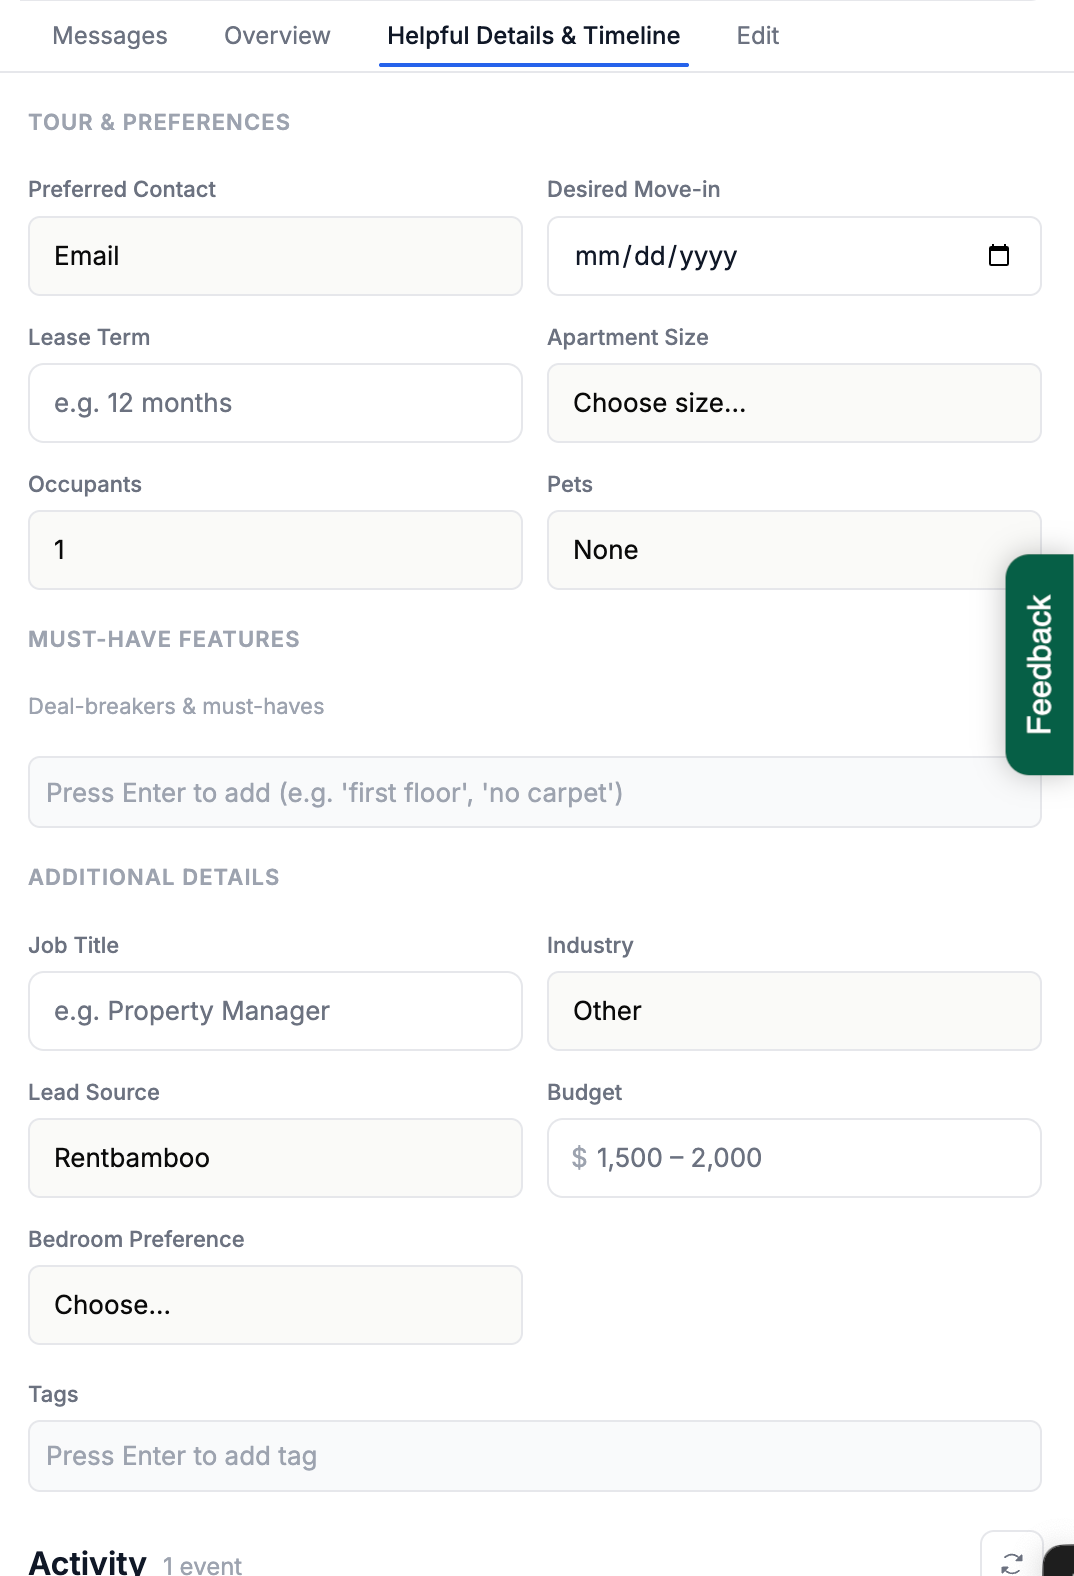
Task: Click into the Lease Term field
Action: (275, 403)
